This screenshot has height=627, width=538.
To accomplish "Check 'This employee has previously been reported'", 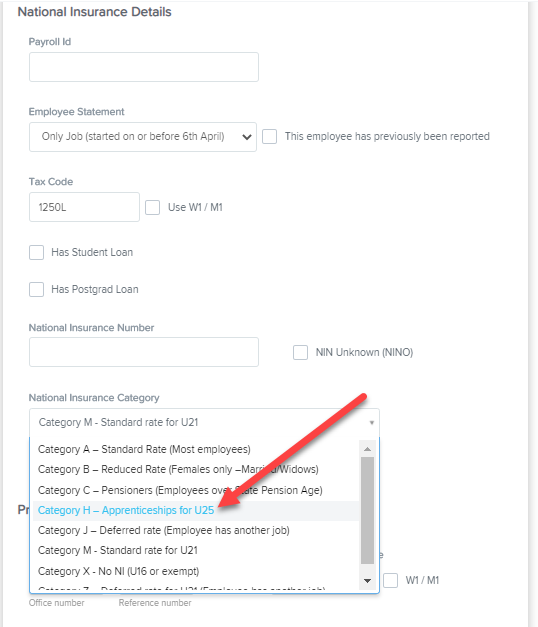I will tap(270, 136).
